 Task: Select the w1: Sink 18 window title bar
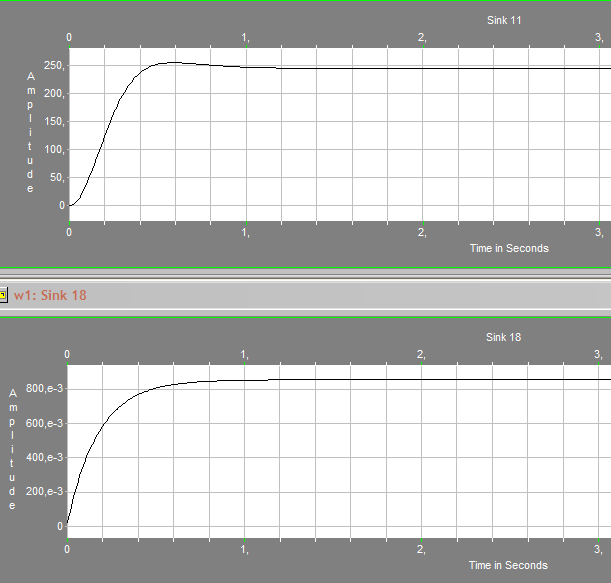(306, 295)
